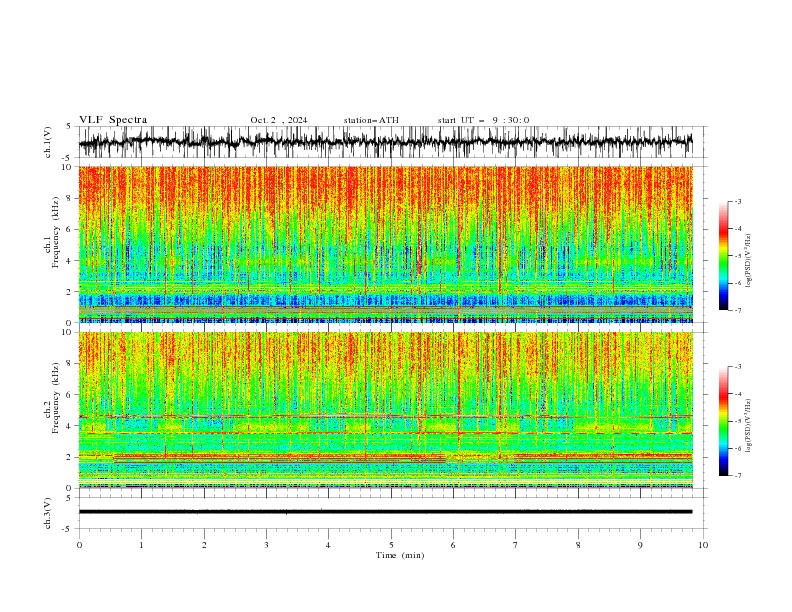Screen dimensions: 792x612
Task: Click the time axis tick label "7"
Action: click(x=516, y=545)
